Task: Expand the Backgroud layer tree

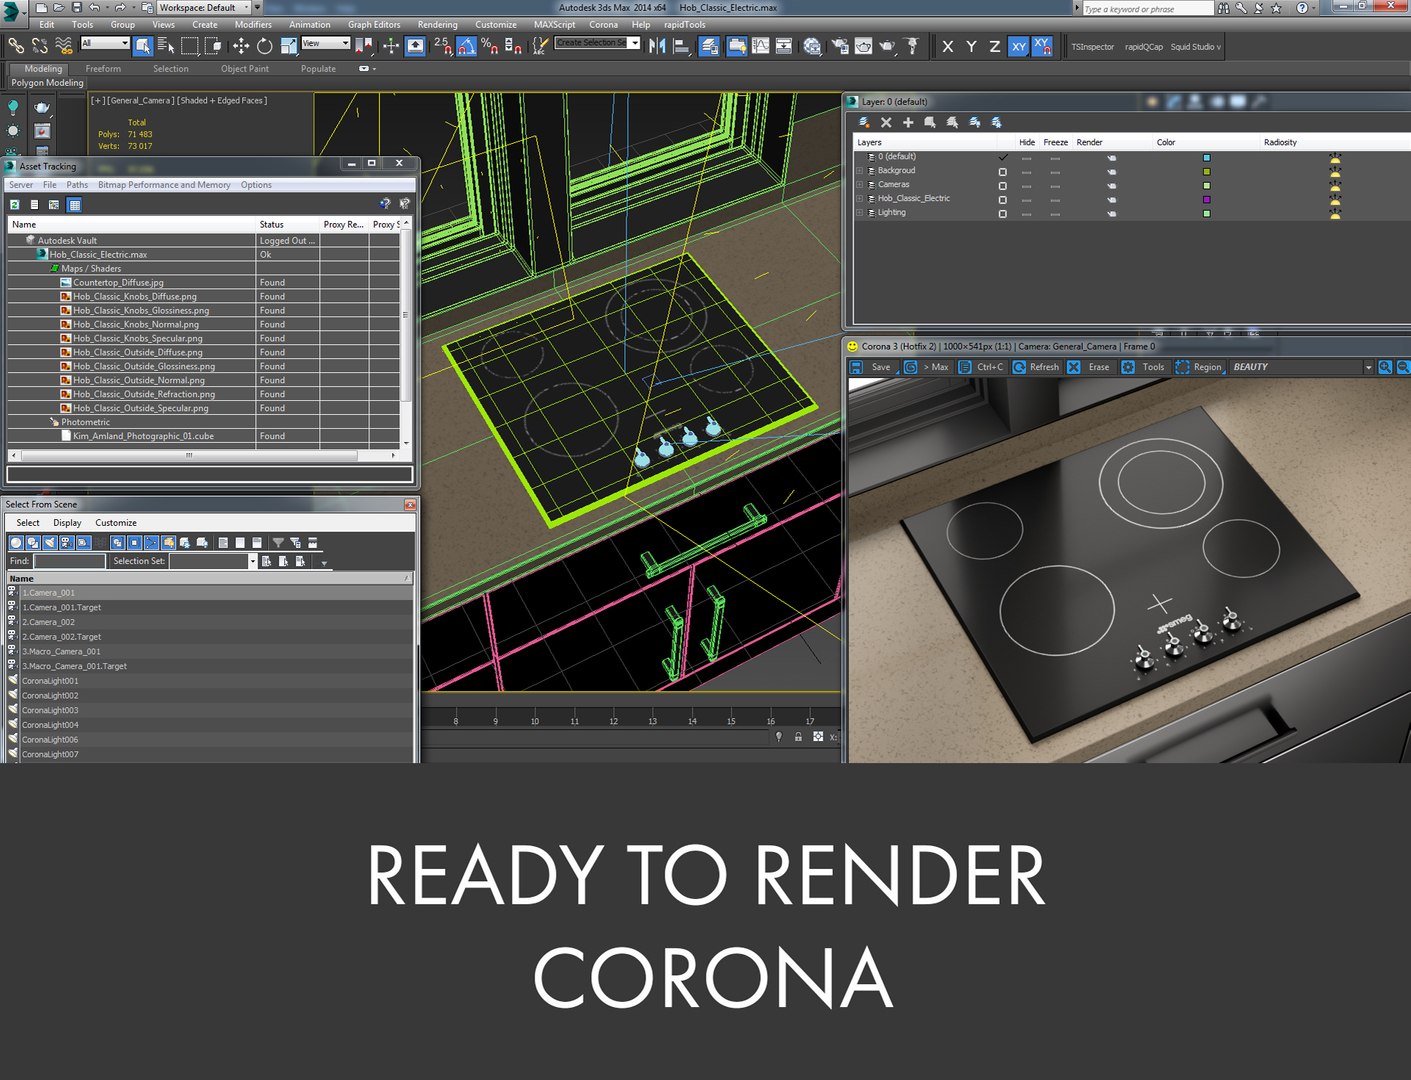Action: pyautogui.click(x=859, y=171)
